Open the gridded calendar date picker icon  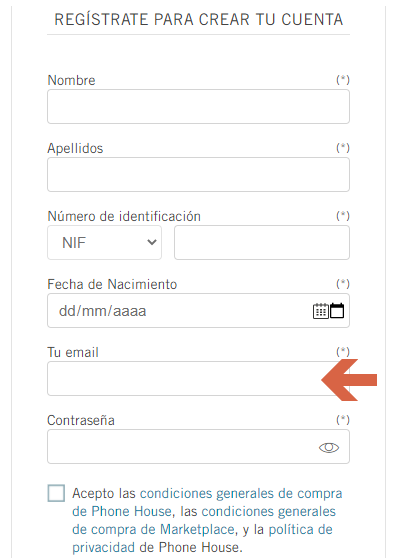click(x=321, y=311)
